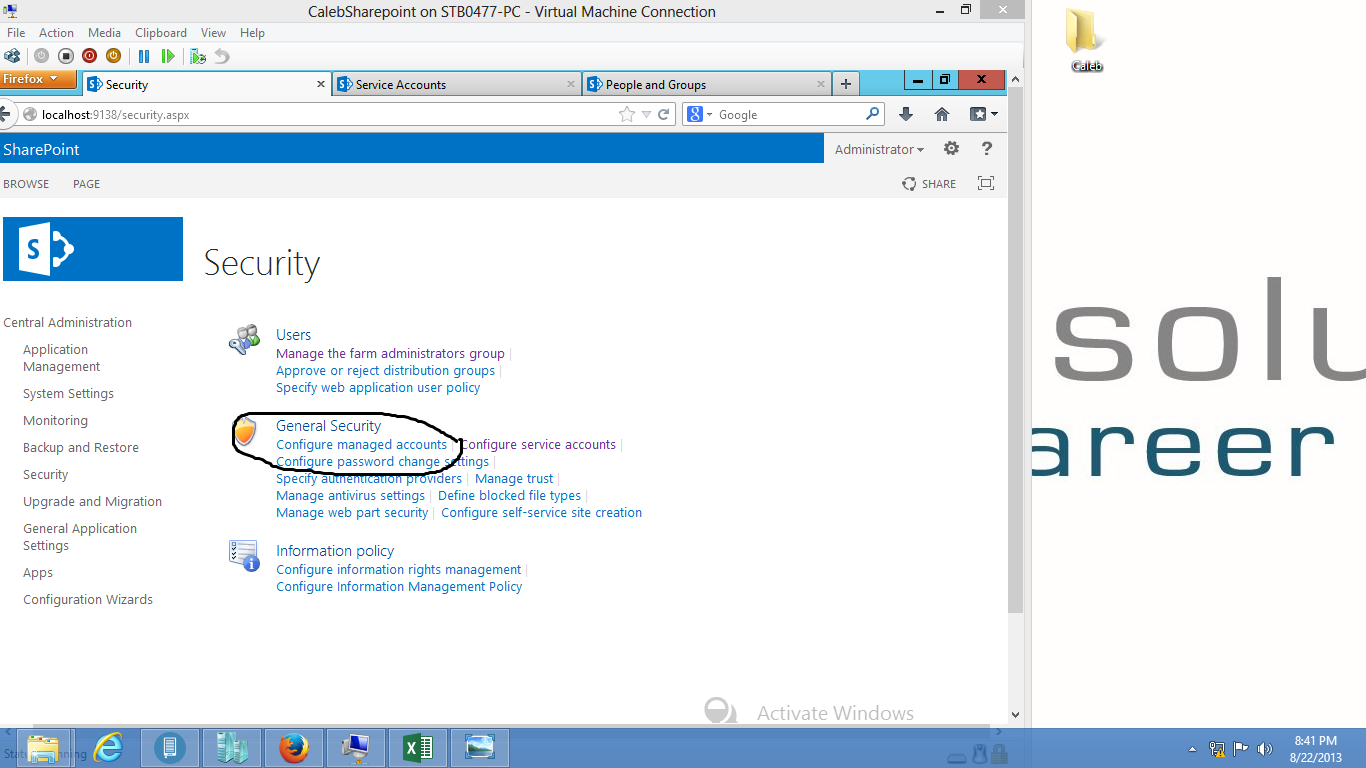Open the Firefox downloads arrow
Image resolution: width=1366 pixels, height=768 pixels.
906,114
